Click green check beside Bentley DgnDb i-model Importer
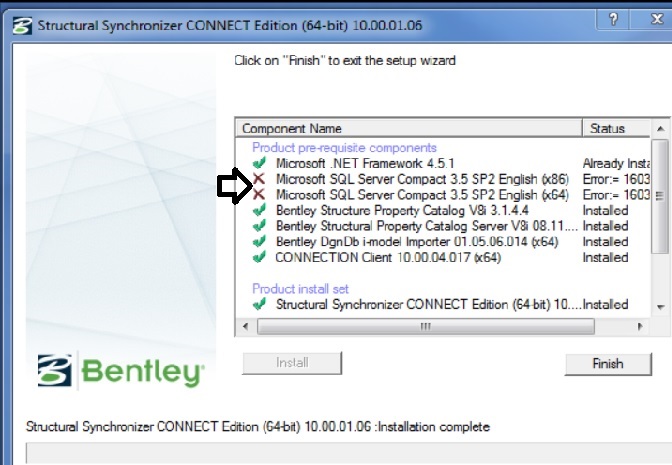Screen dimensions: 672x465 click(x=259, y=241)
